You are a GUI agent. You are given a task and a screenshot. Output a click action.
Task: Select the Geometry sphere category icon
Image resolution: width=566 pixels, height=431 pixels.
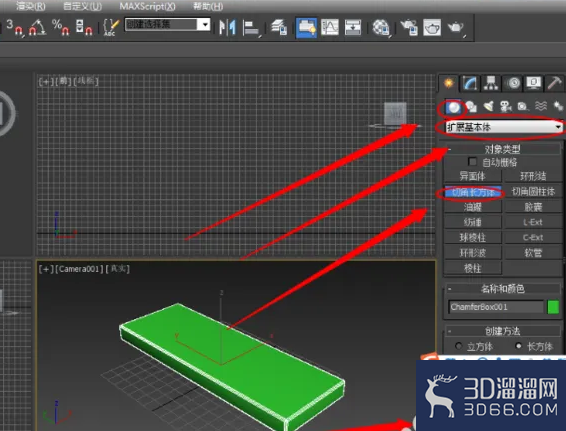(x=453, y=107)
